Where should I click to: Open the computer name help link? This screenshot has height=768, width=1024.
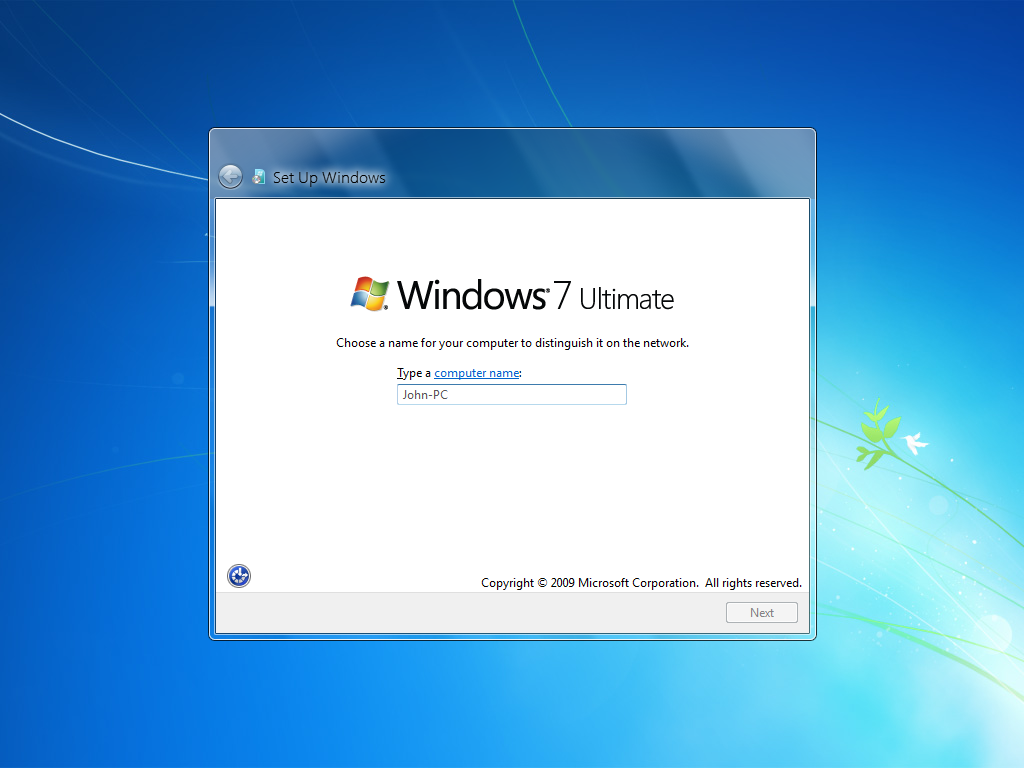(x=477, y=373)
